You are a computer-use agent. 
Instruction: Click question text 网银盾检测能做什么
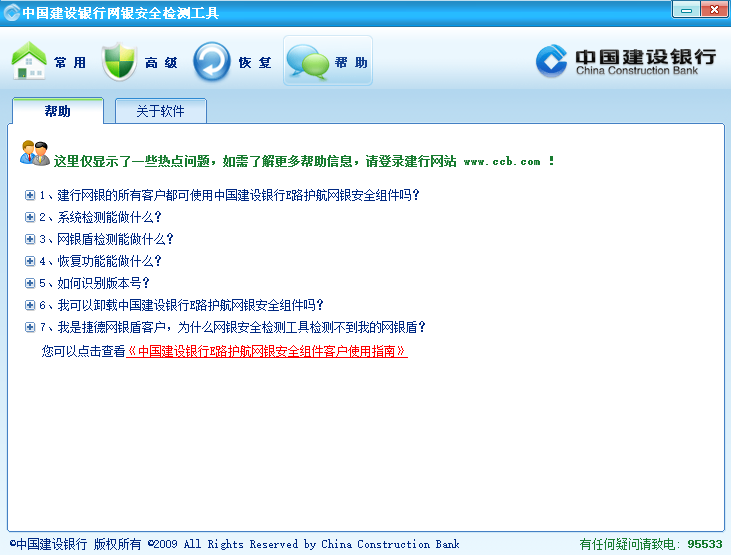[x=106, y=239]
